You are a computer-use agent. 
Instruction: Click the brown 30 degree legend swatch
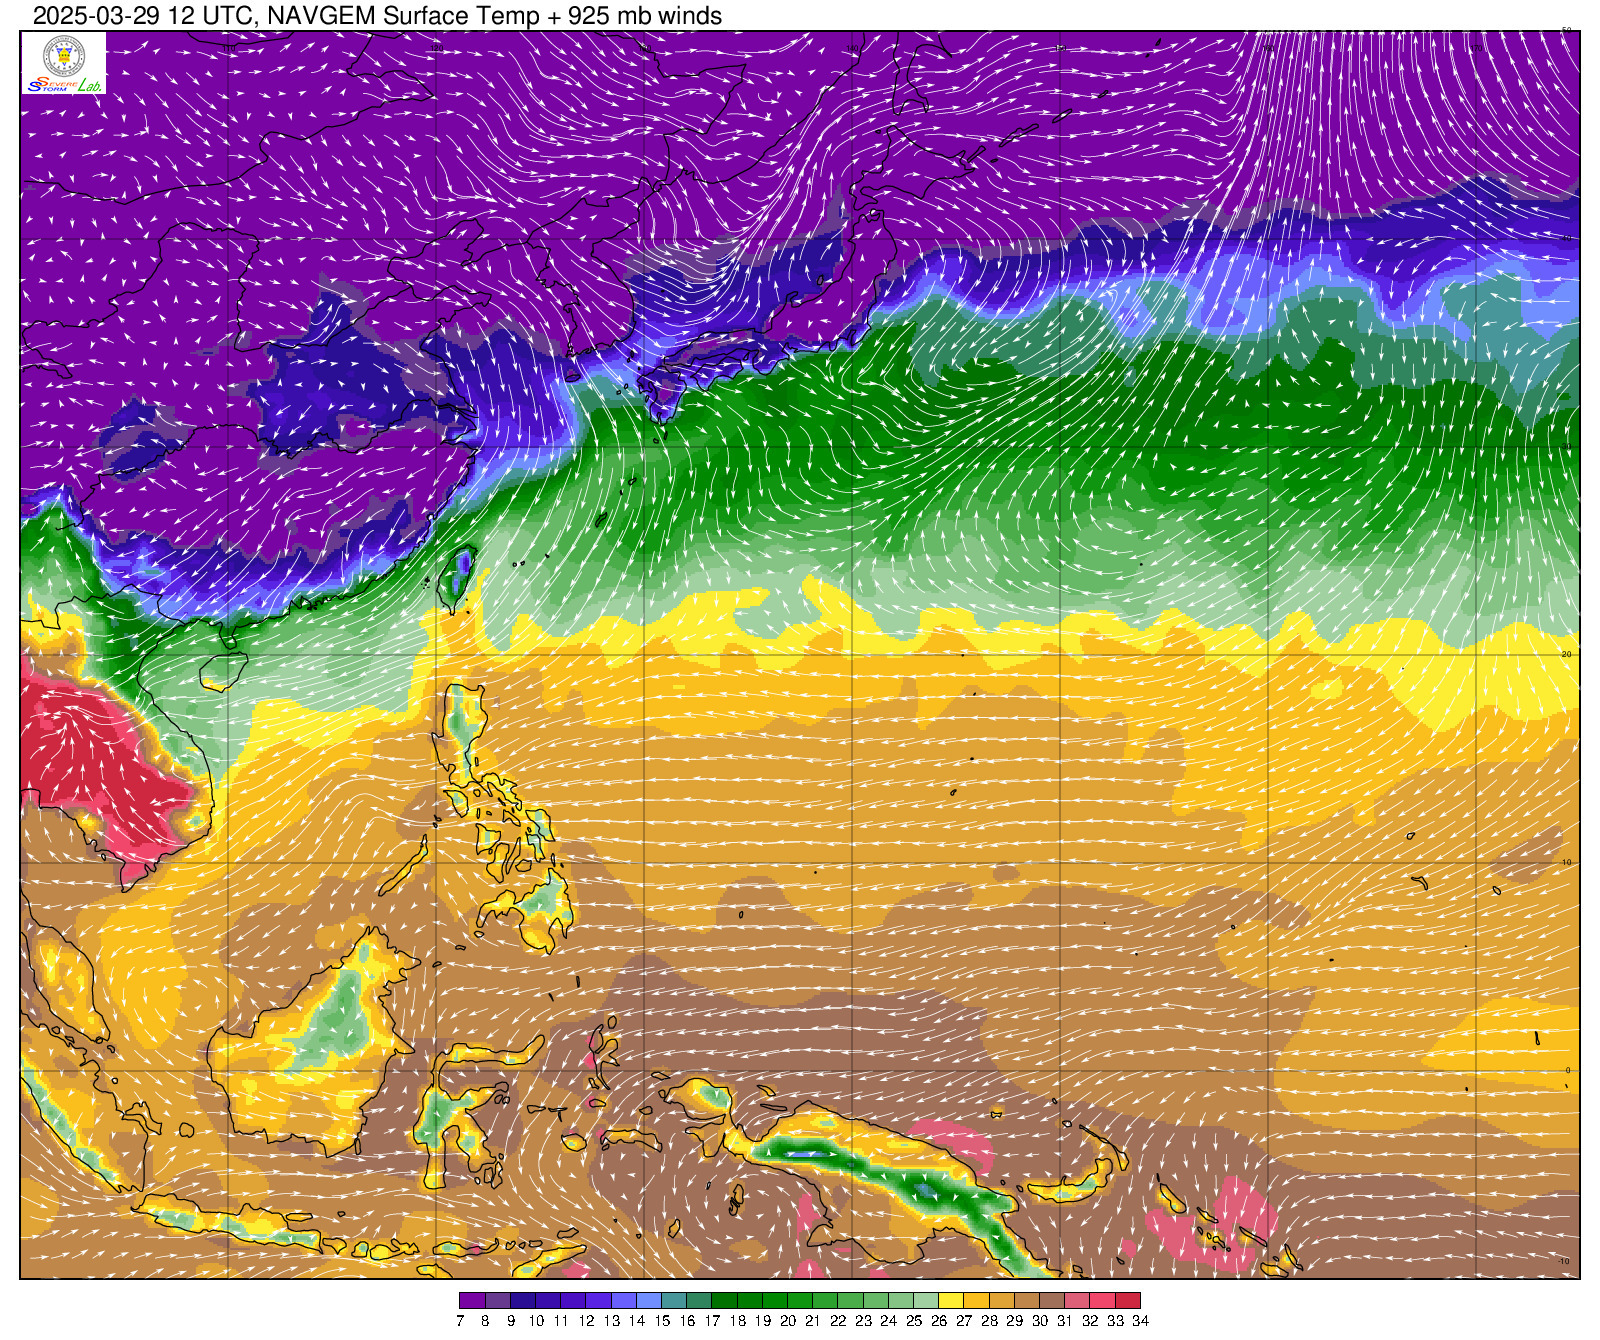point(1052,1301)
